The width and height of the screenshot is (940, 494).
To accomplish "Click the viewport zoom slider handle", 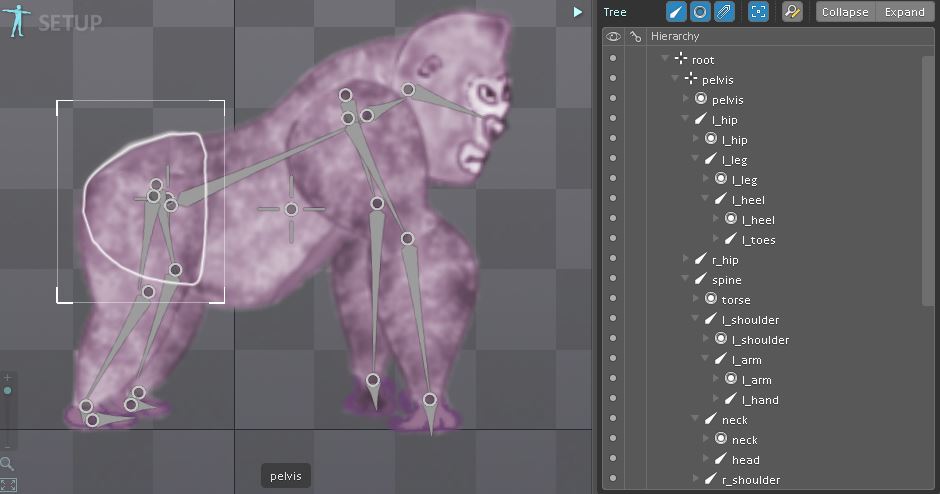I will pos(7,390).
